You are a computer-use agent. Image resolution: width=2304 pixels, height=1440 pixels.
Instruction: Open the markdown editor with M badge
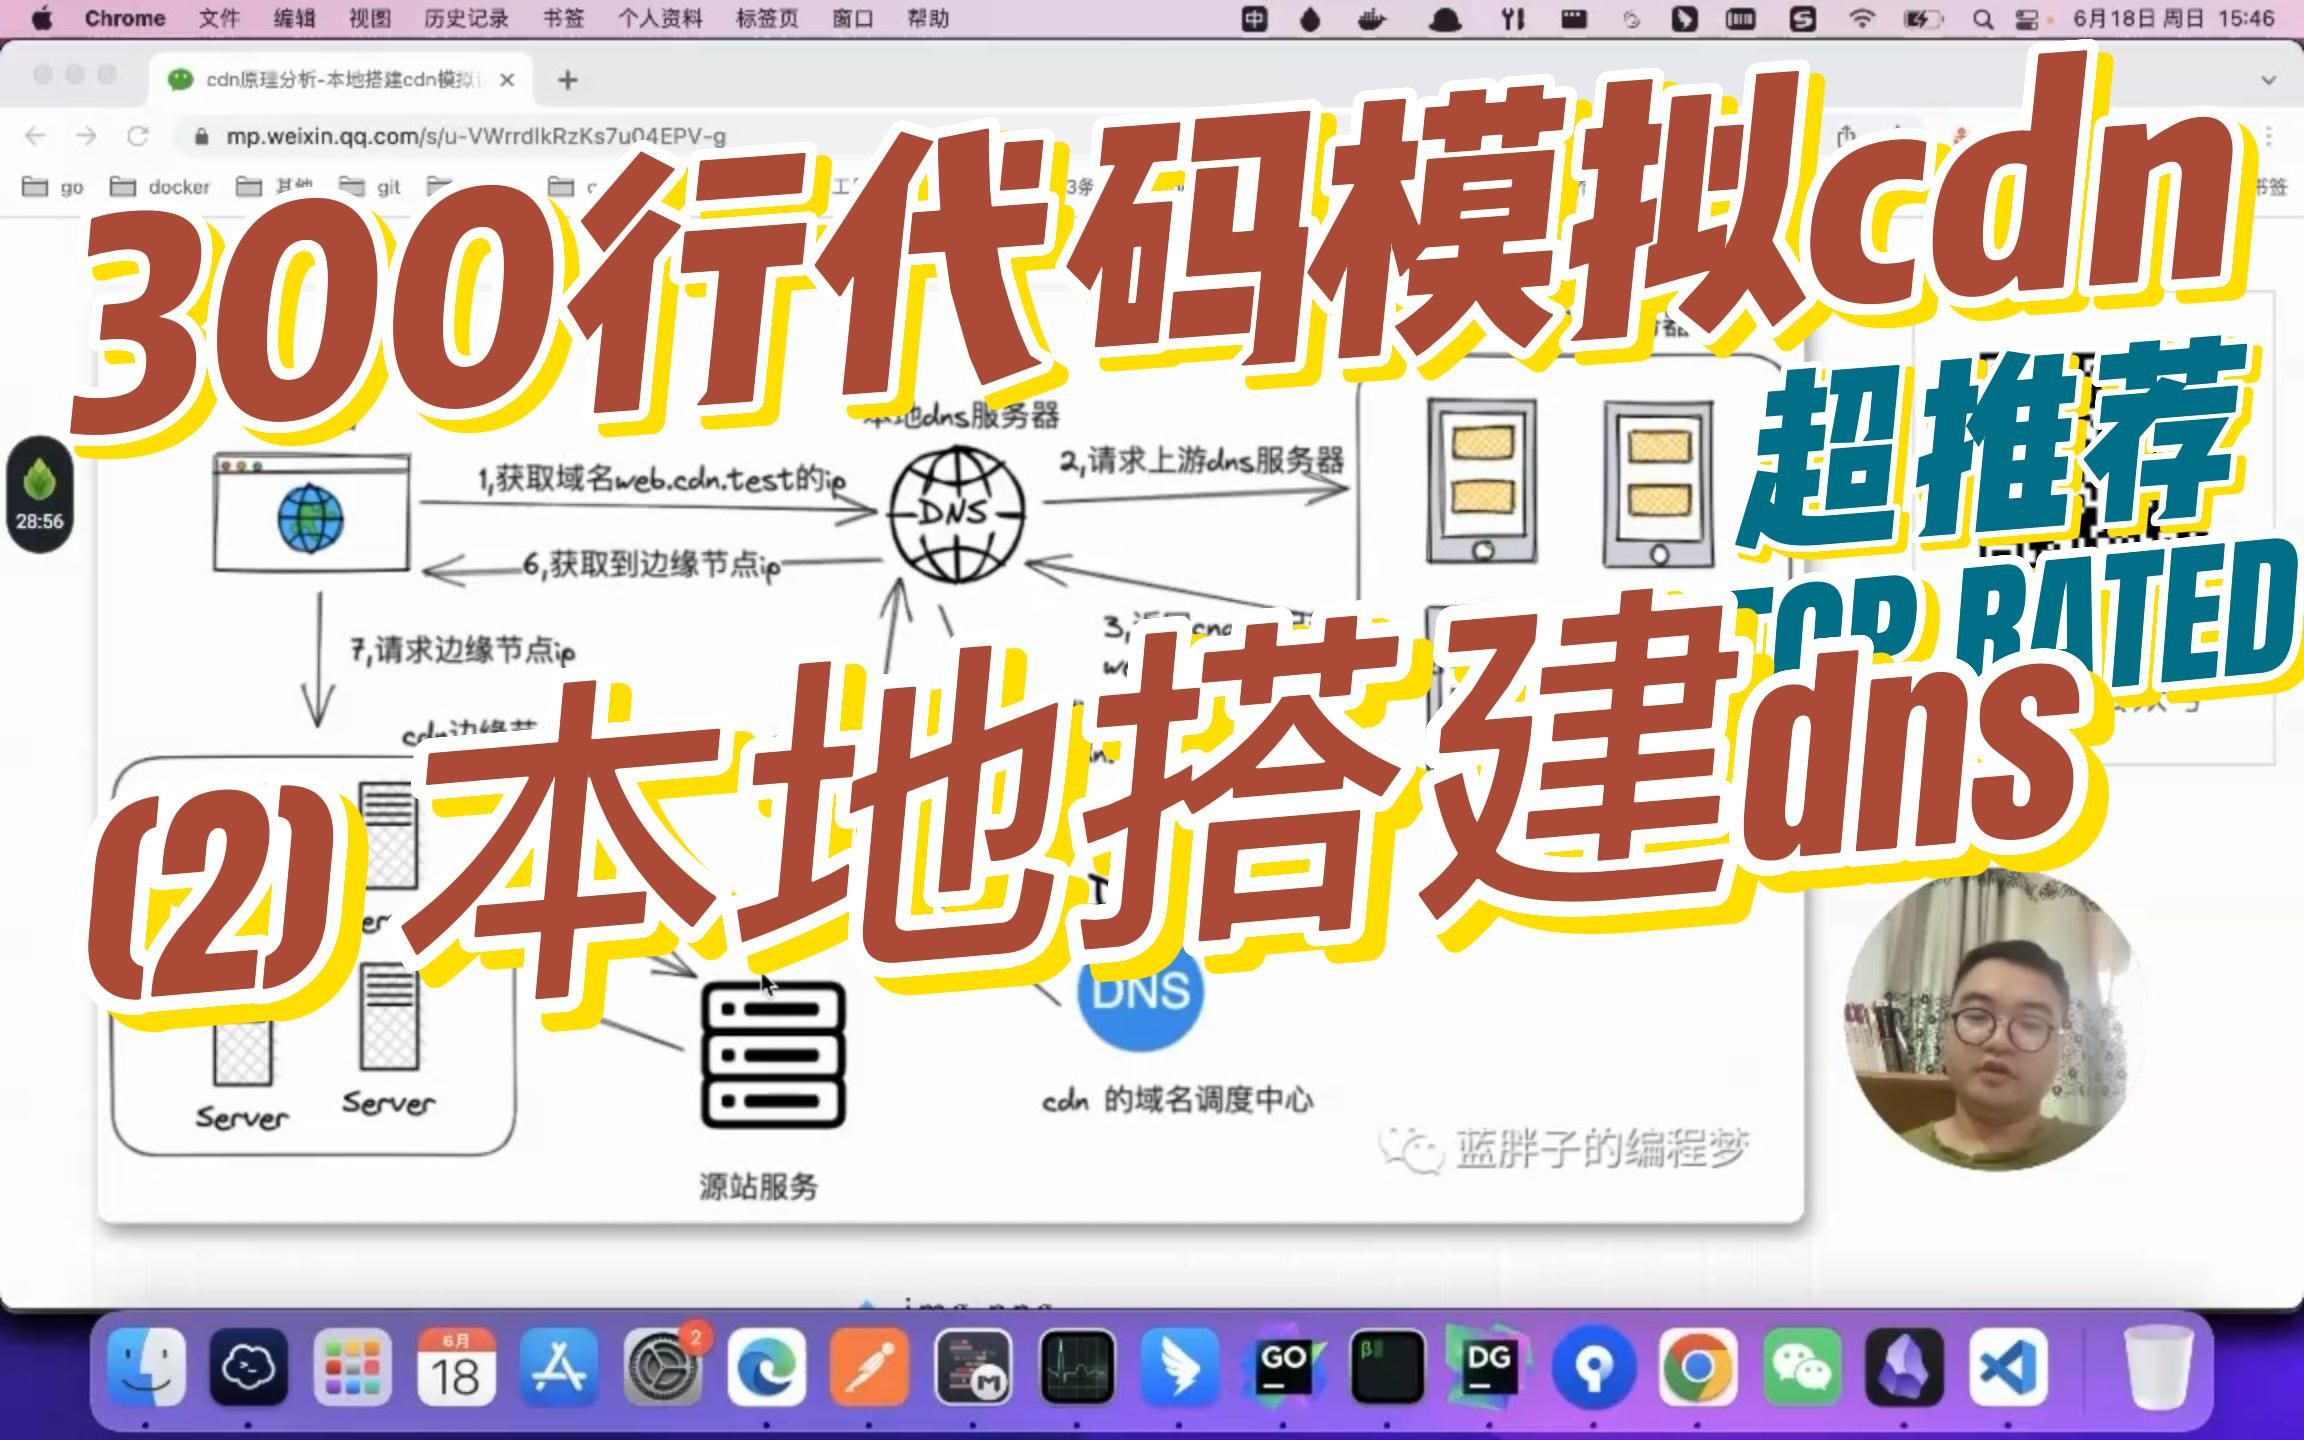[973, 1367]
